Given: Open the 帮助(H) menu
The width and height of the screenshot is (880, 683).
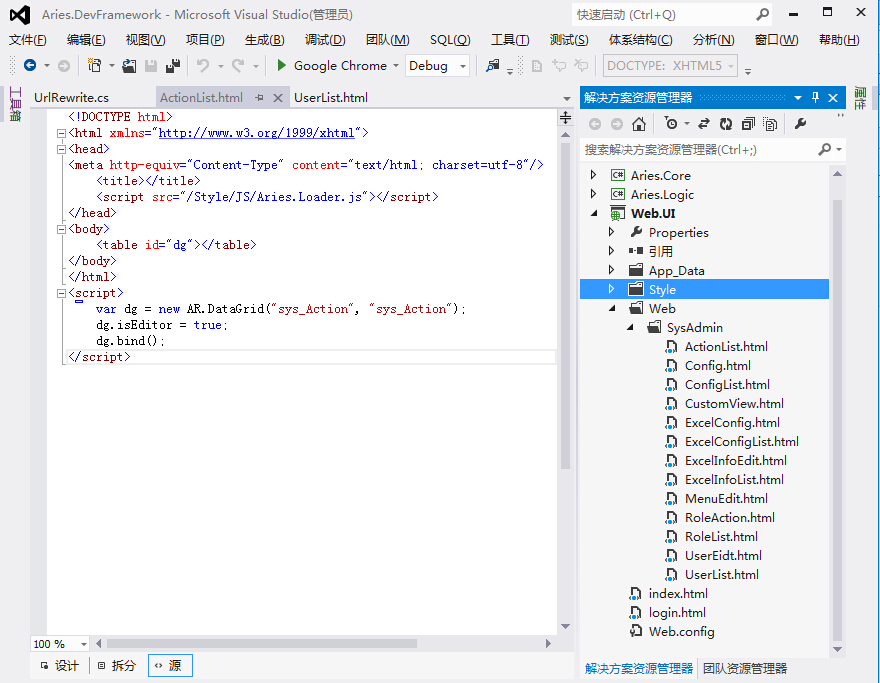Looking at the screenshot, I should tap(839, 40).
